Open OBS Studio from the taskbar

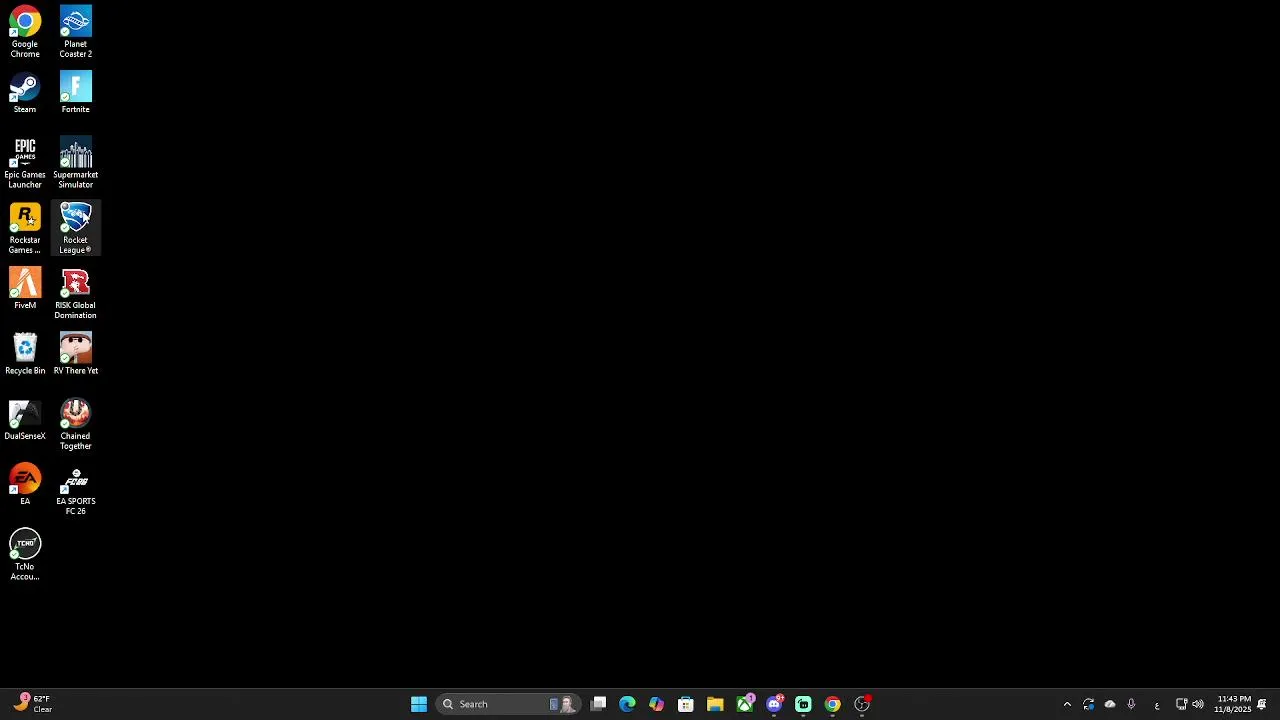(x=862, y=704)
